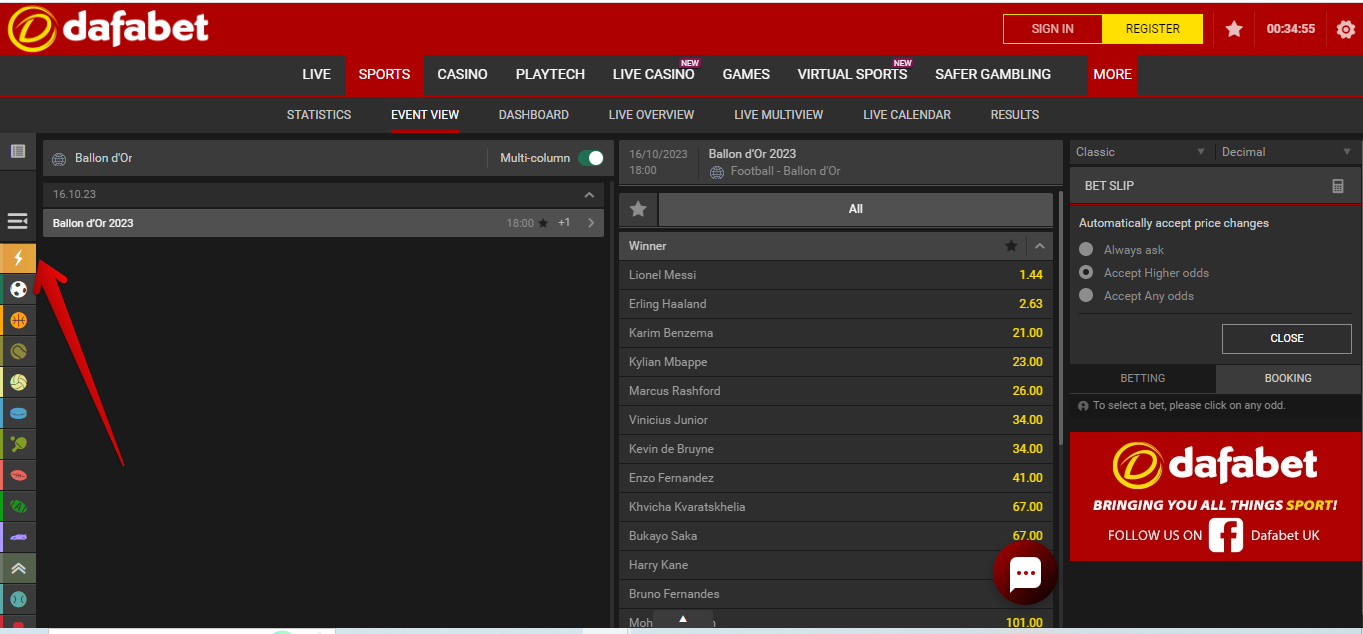Select the rugby ball sport icon
This screenshot has height=634, width=1363.
(18, 475)
